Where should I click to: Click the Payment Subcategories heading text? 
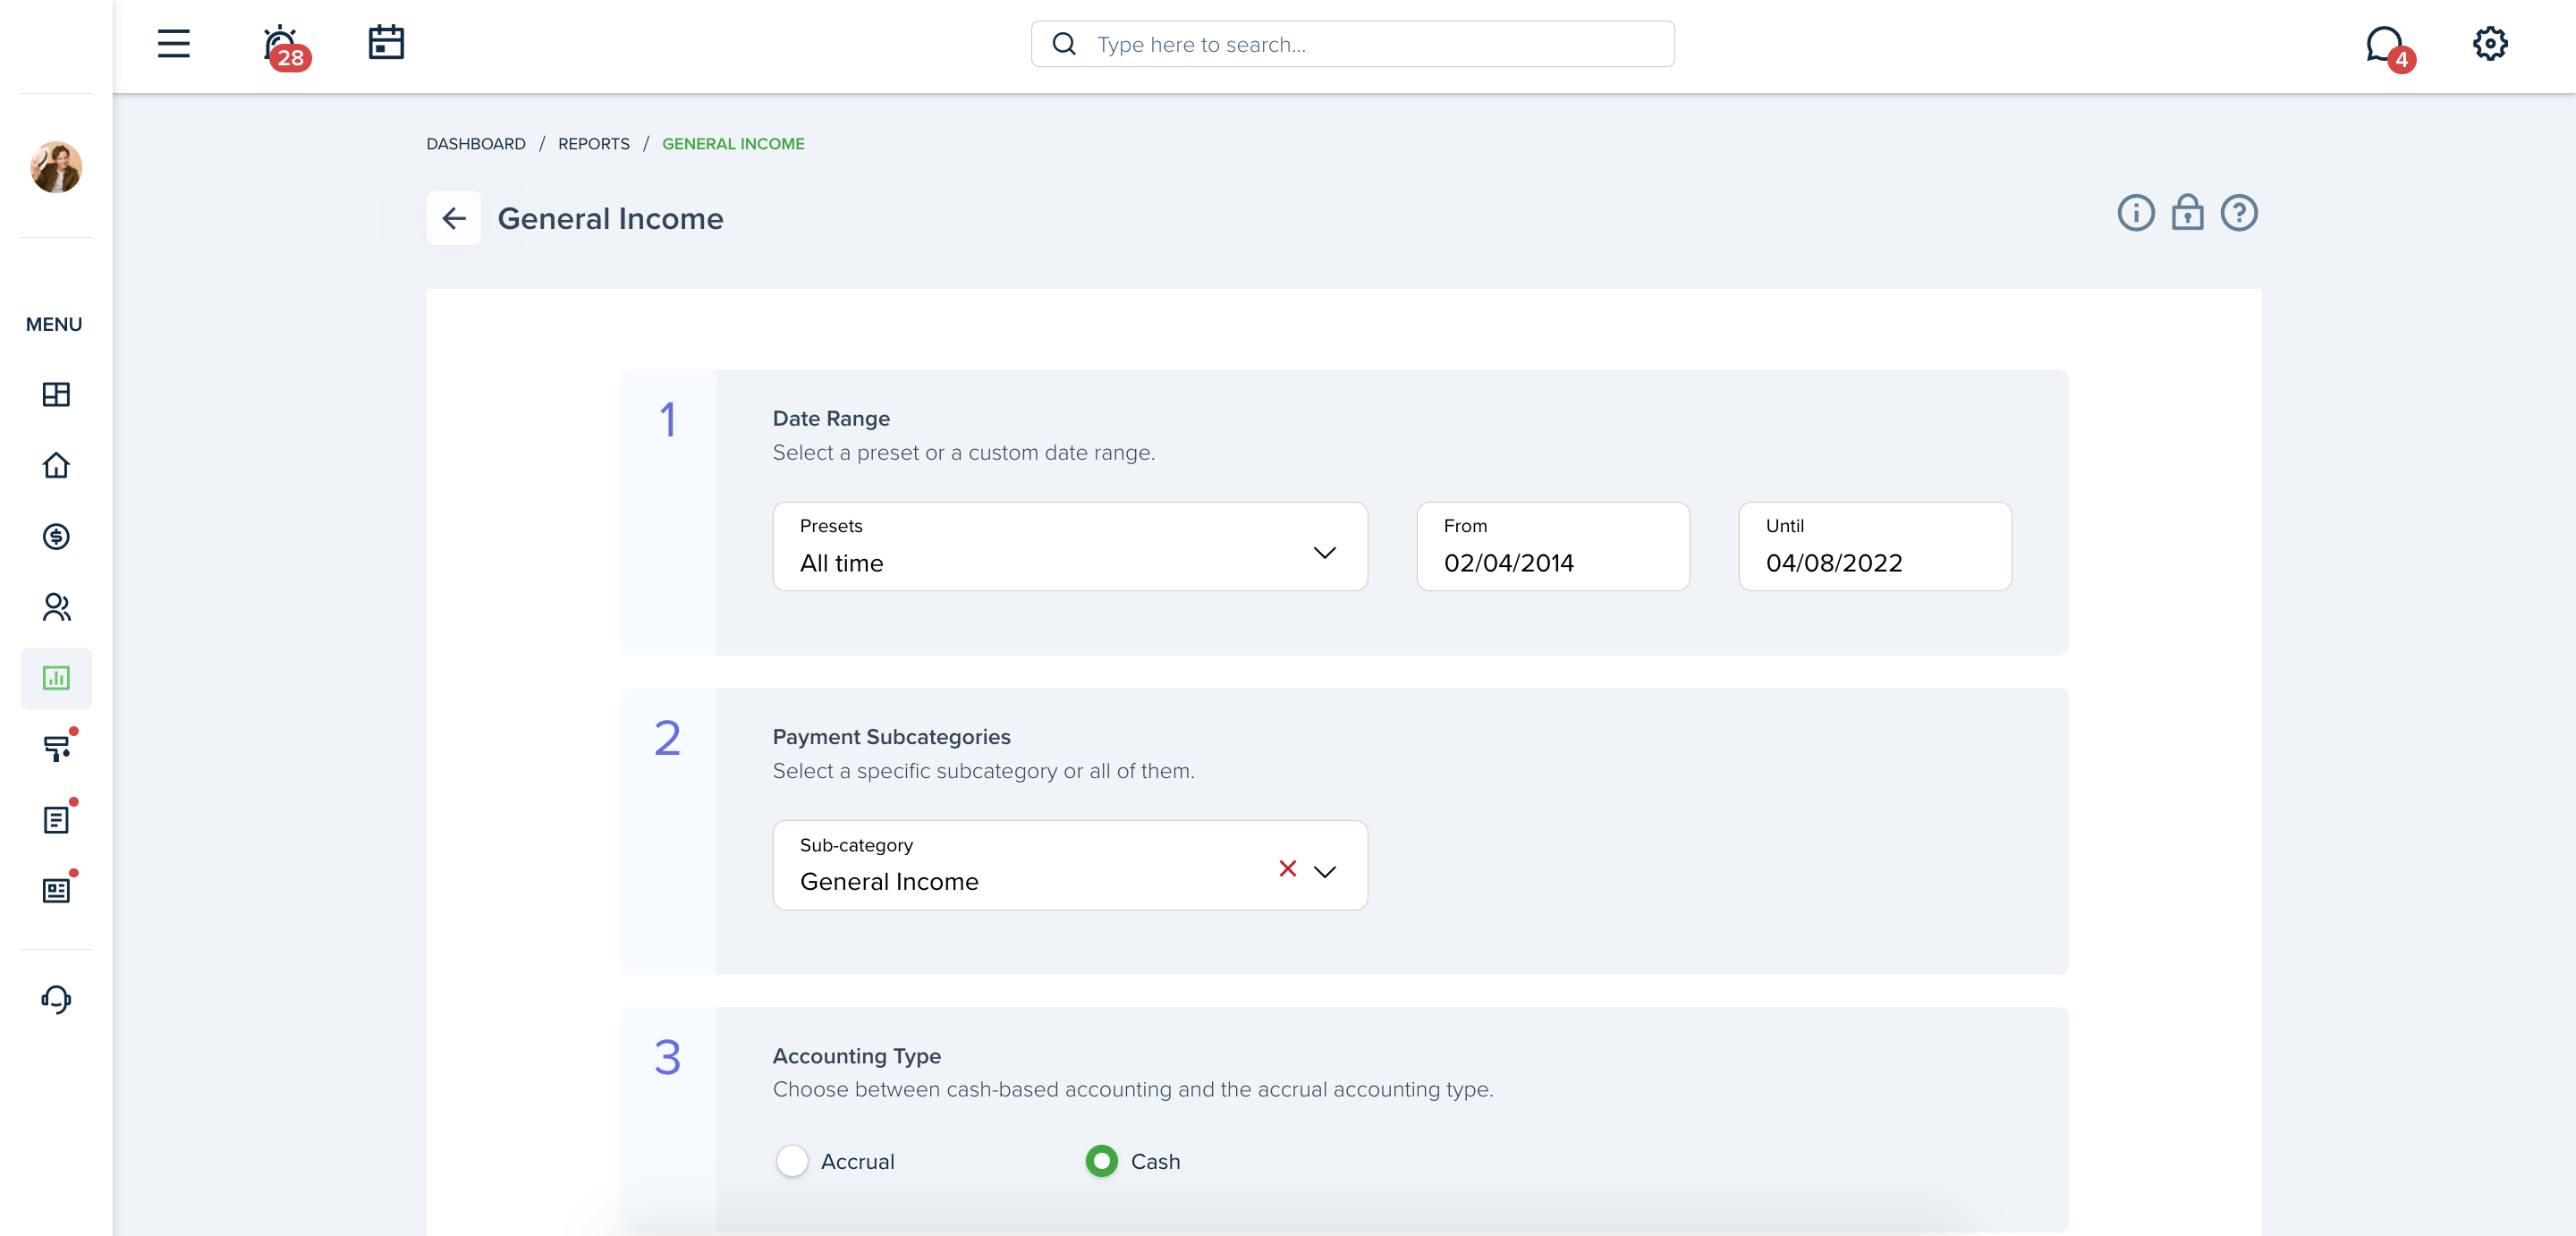coord(891,737)
